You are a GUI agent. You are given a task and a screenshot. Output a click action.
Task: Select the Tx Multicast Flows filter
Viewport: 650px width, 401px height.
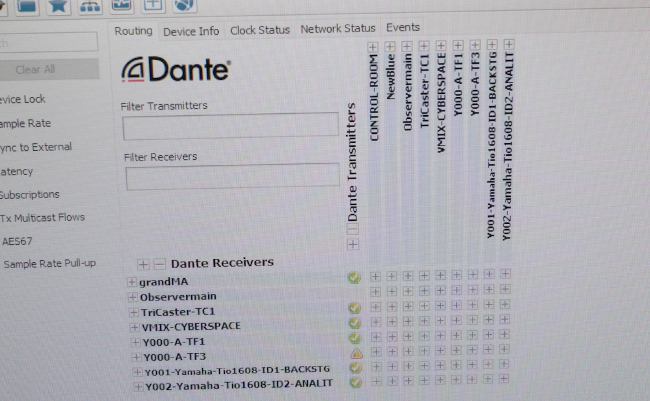(x=42, y=218)
